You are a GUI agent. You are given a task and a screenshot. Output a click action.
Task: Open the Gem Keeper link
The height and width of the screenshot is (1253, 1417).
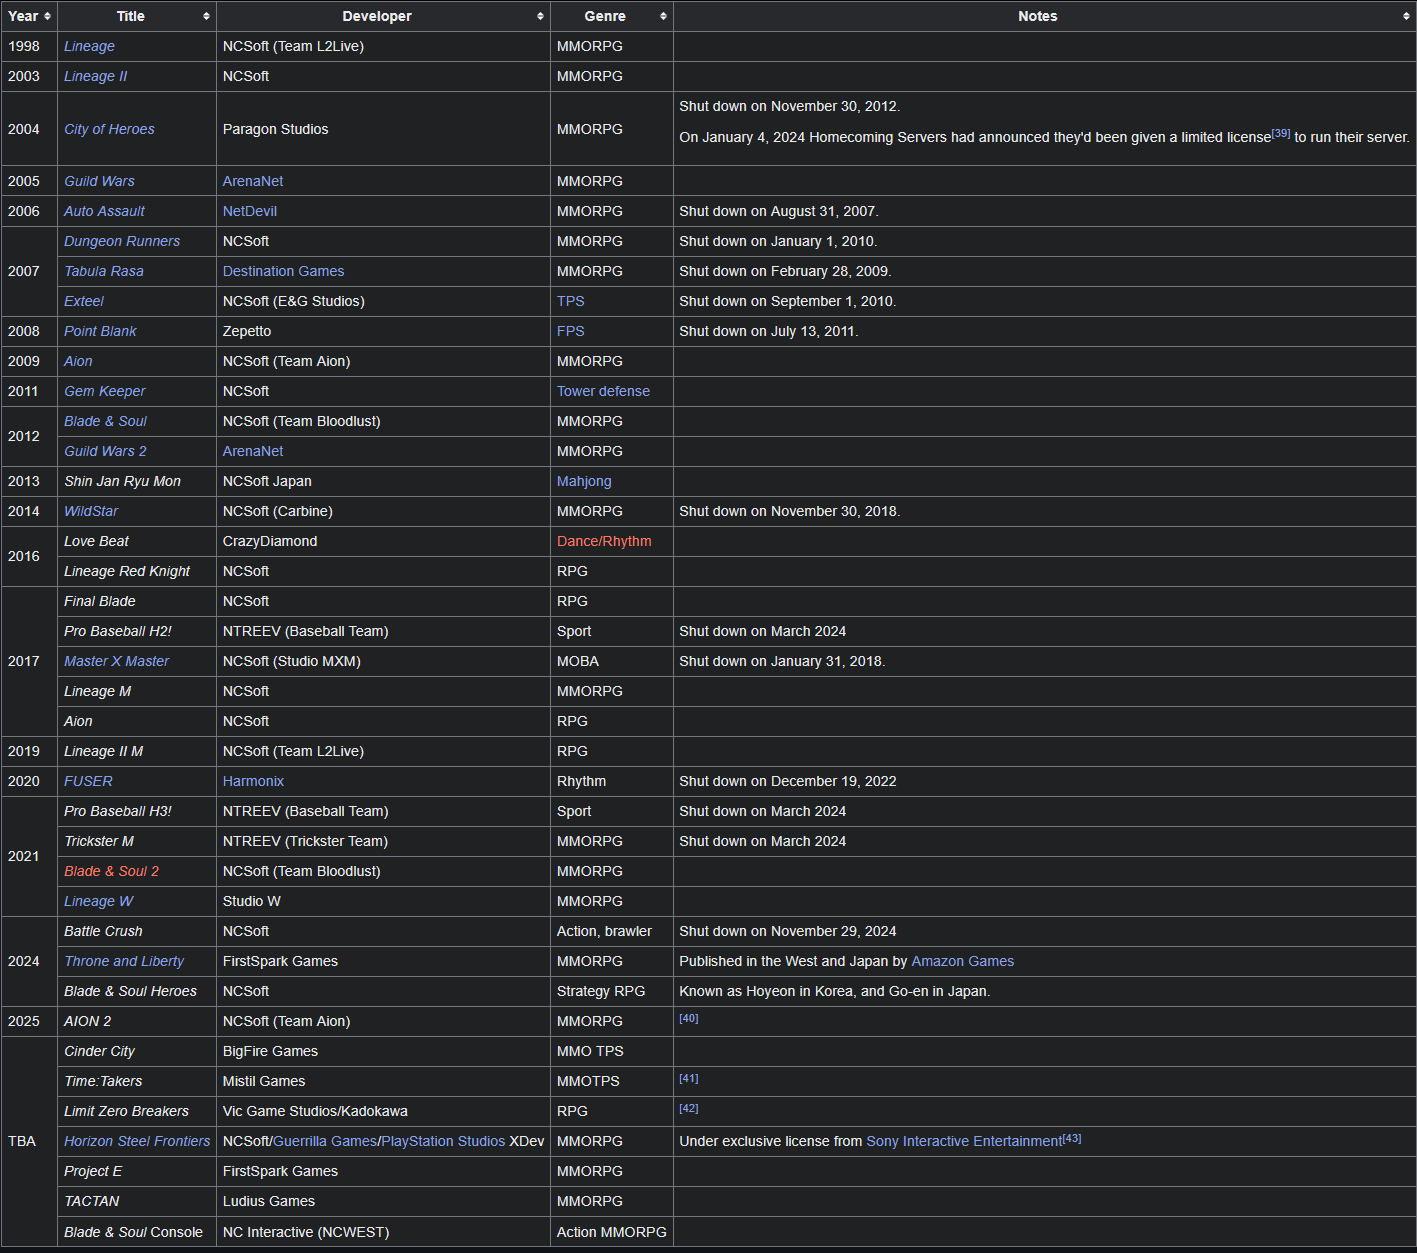click(105, 391)
